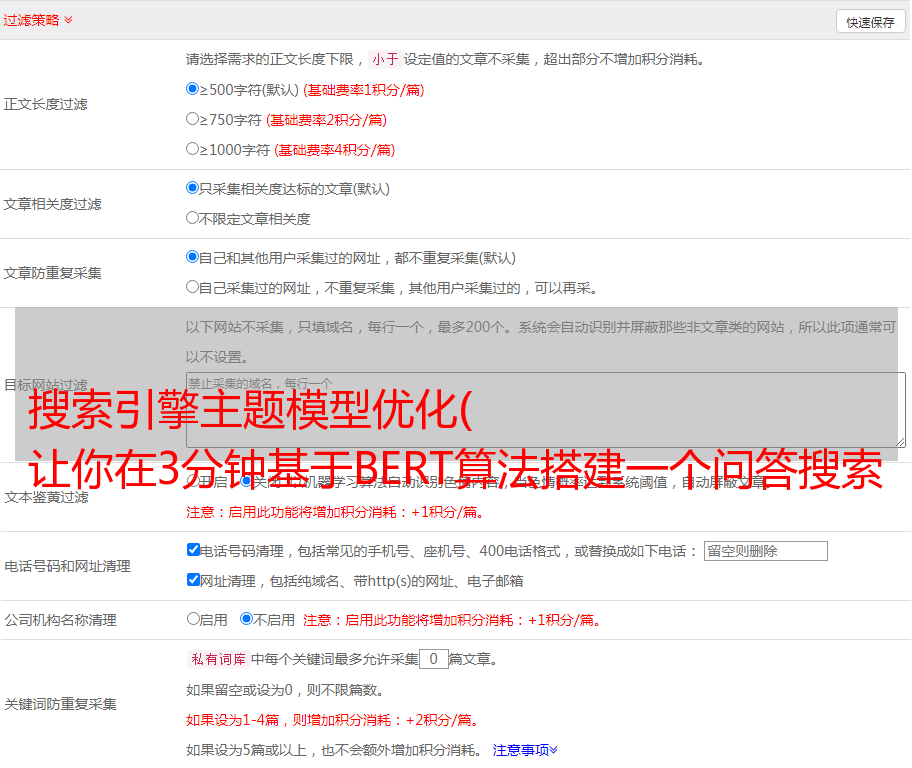Toggle the 网址清理 checkbox
The image size is (912, 768).
[194, 579]
